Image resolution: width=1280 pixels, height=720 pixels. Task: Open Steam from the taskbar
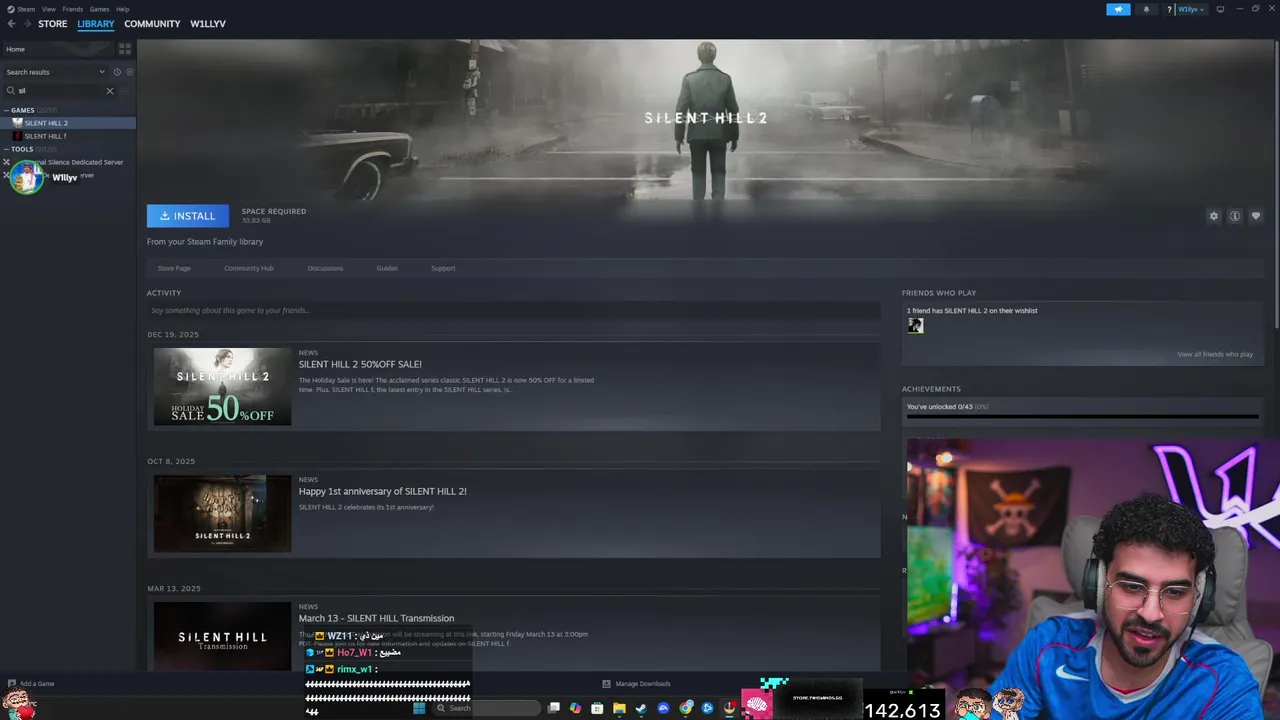point(641,708)
